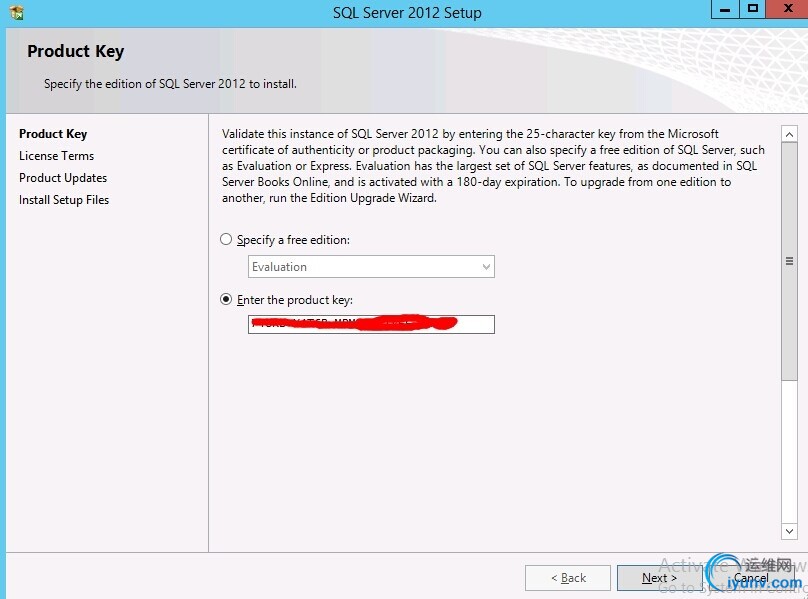Click the Next button
This screenshot has height=599, width=808.
[x=659, y=578]
